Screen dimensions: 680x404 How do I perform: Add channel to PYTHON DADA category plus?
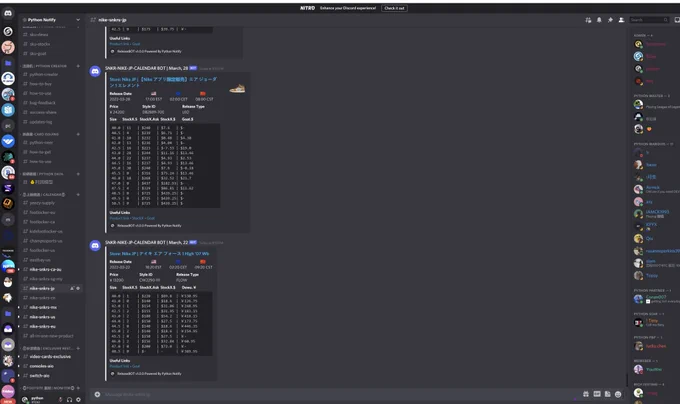78,174
